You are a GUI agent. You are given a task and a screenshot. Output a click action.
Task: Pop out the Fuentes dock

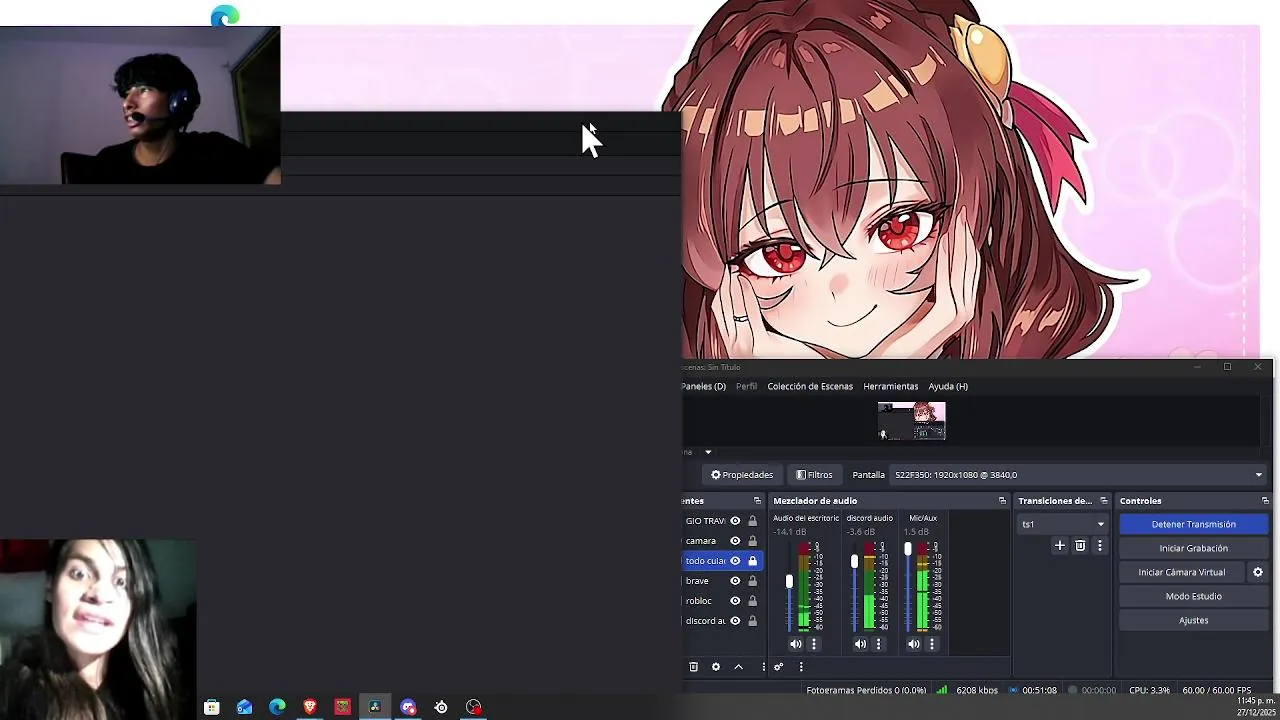click(757, 500)
